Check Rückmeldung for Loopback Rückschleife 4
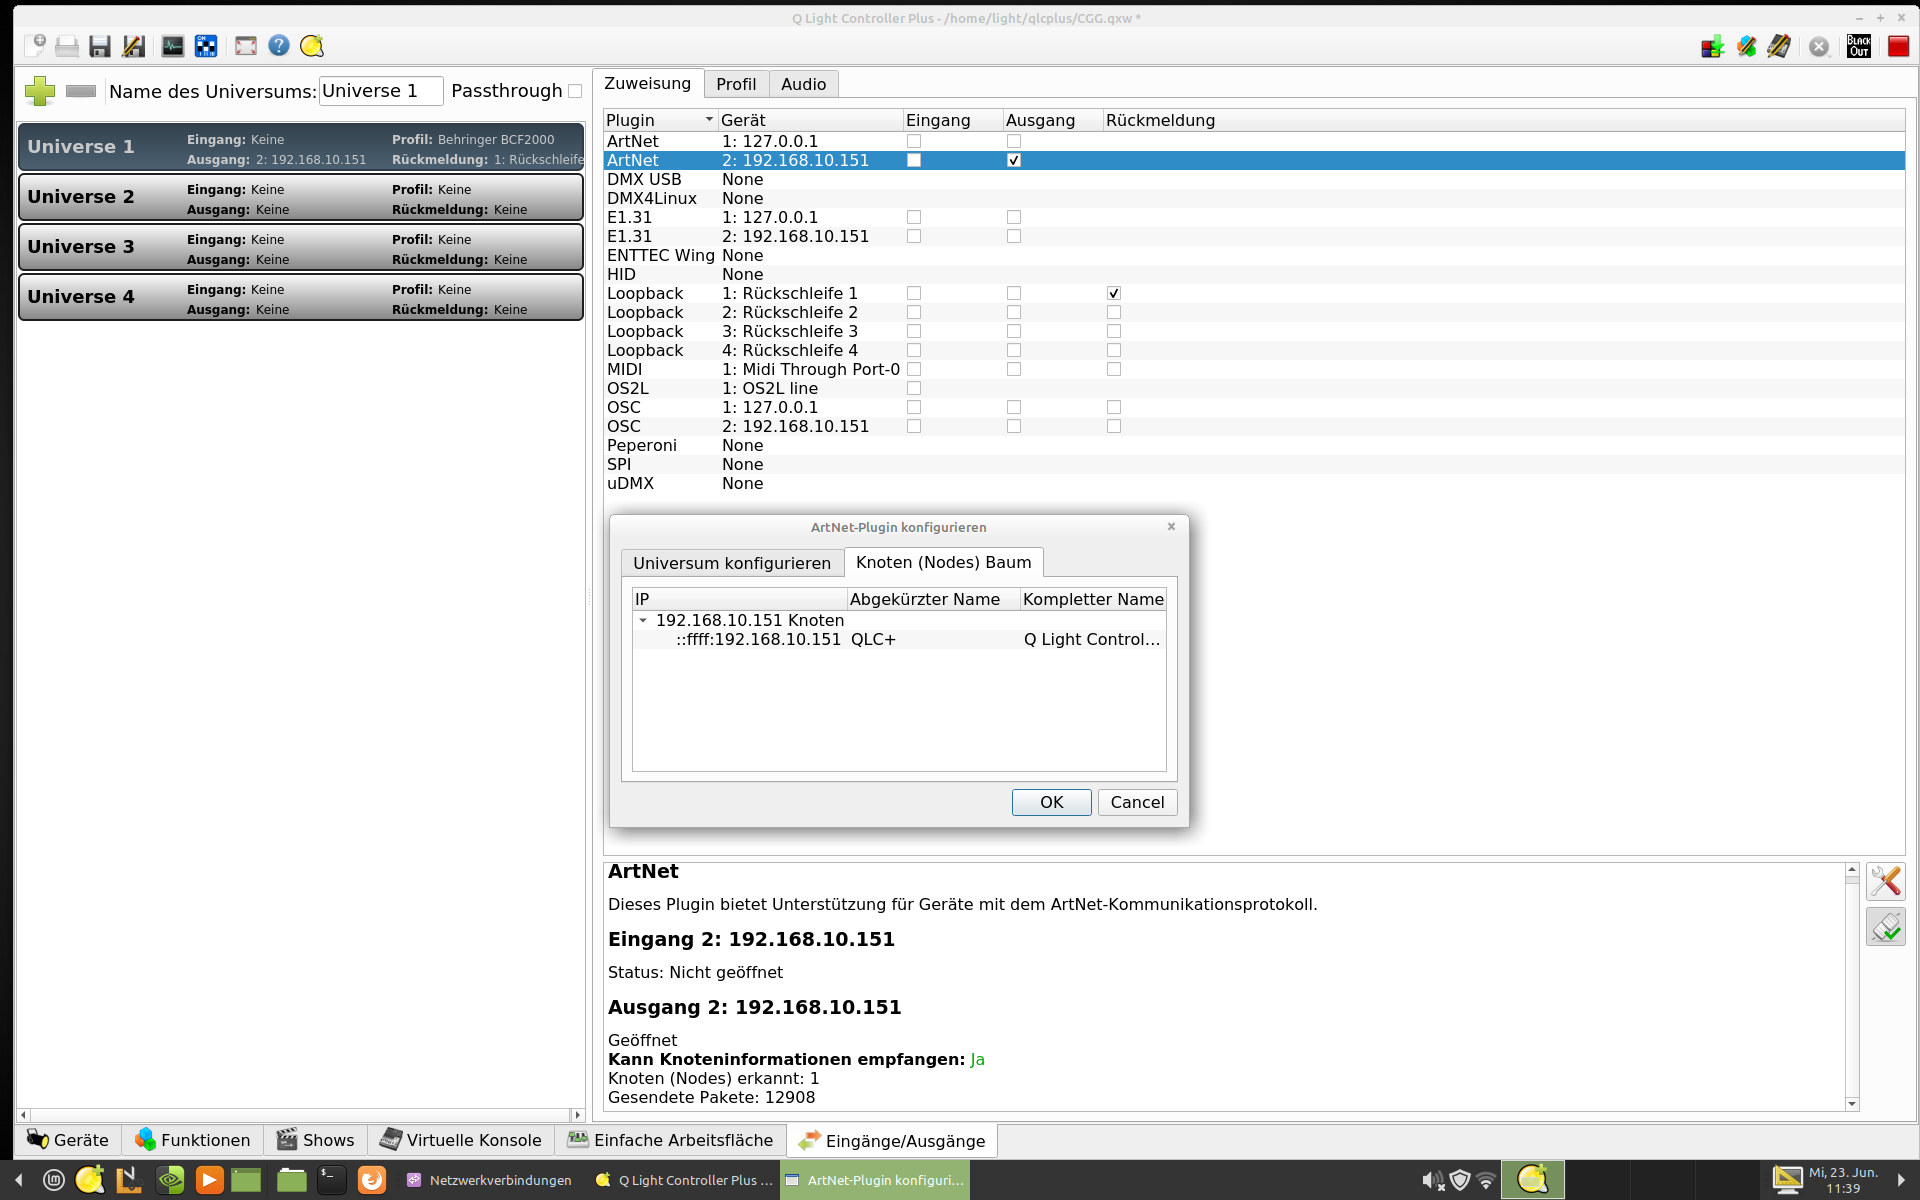 click(x=1114, y=350)
